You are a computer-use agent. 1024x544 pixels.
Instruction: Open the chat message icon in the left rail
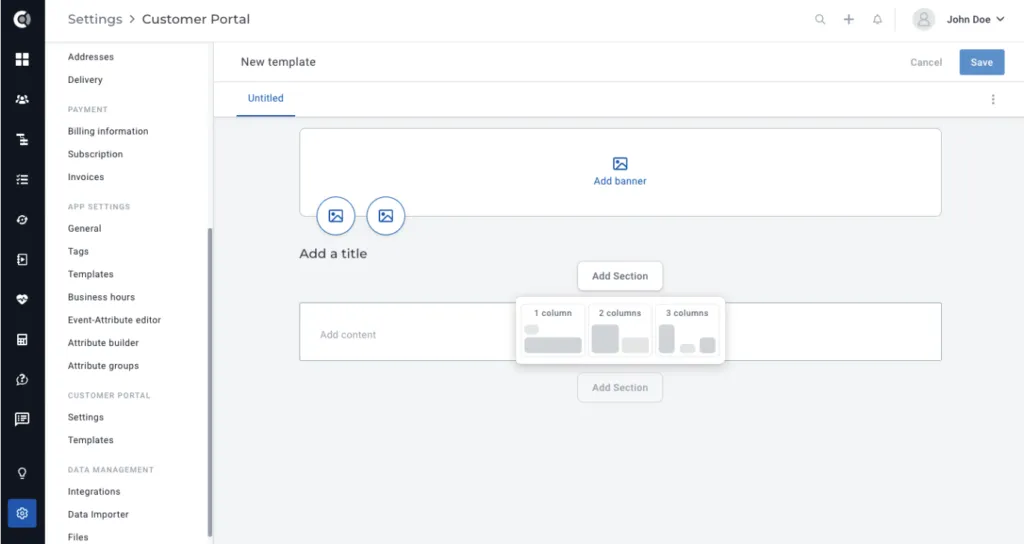click(22, 419)
